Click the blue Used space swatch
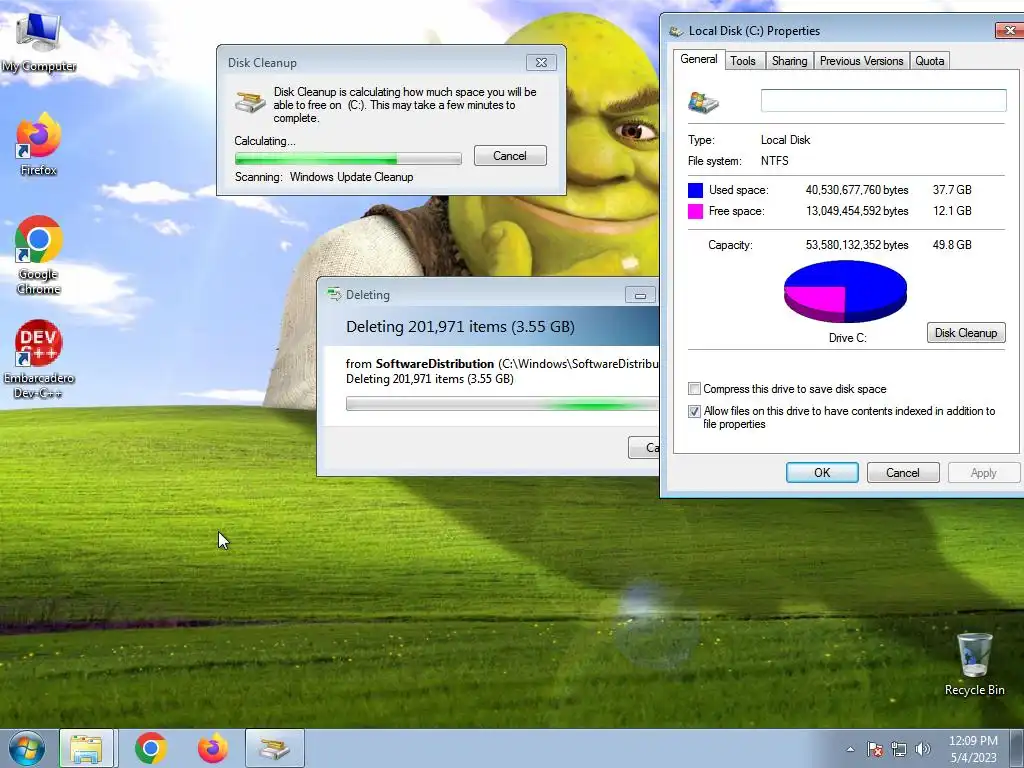Screen dimensions: 1024x768 (696, 190)
